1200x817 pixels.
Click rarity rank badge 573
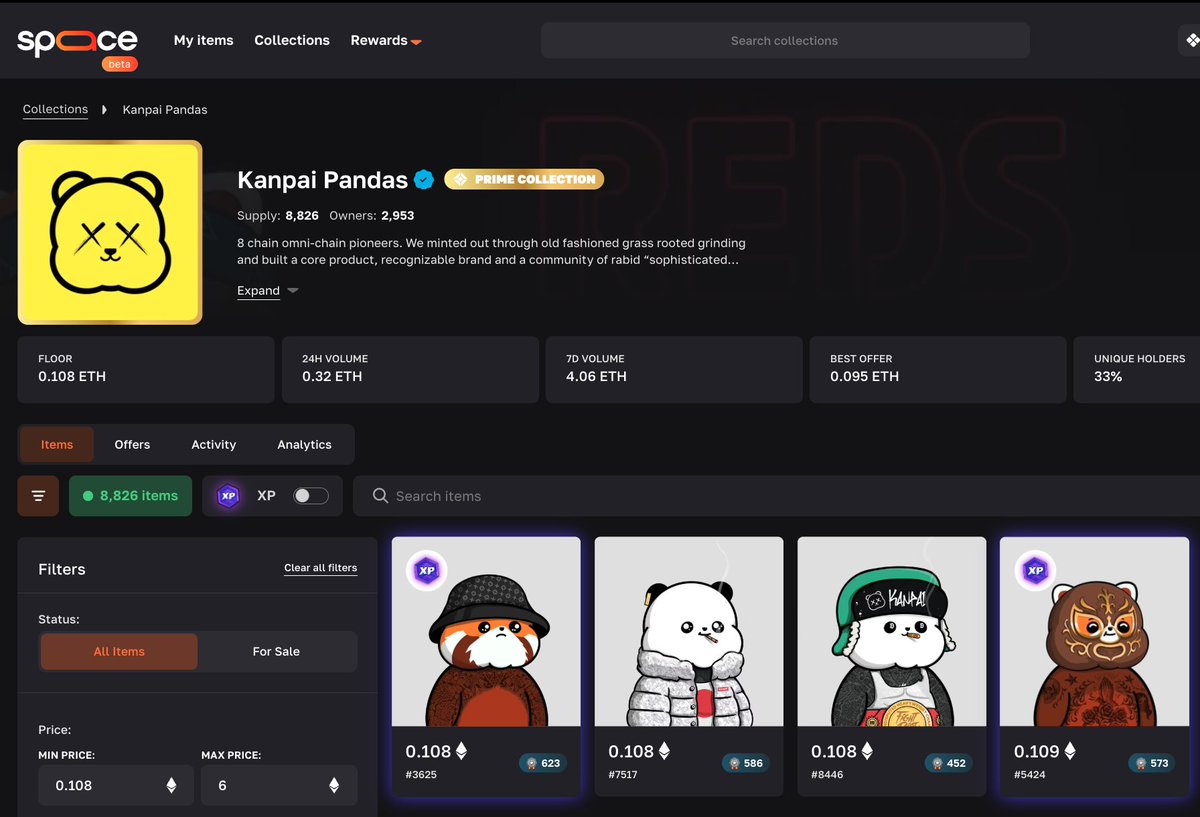1151,763
